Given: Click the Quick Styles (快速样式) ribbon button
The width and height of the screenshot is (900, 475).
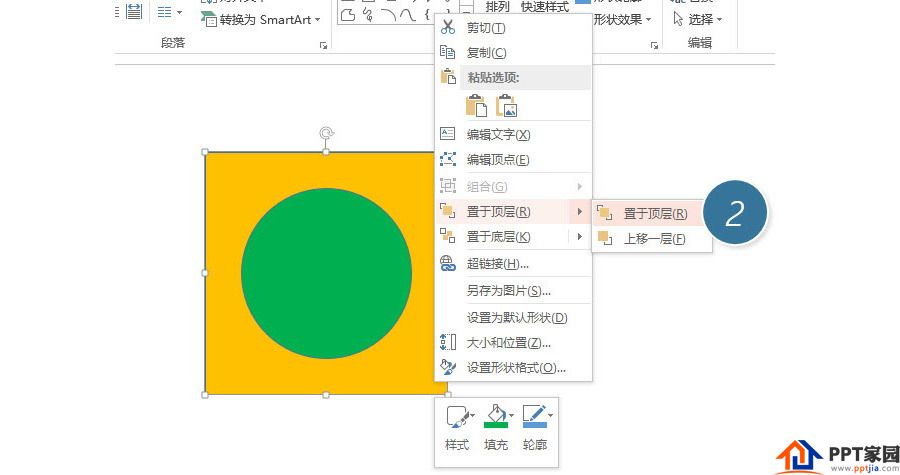Looking at the screenshot, I should pos(545,6).
